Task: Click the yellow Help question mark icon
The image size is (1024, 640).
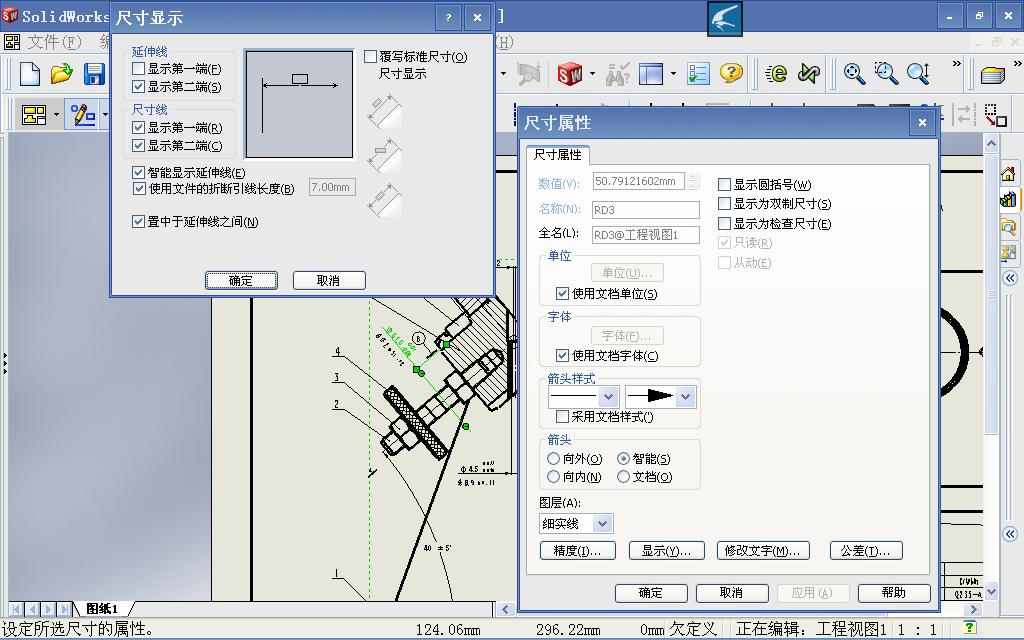Action: click(x=731, y=72)
